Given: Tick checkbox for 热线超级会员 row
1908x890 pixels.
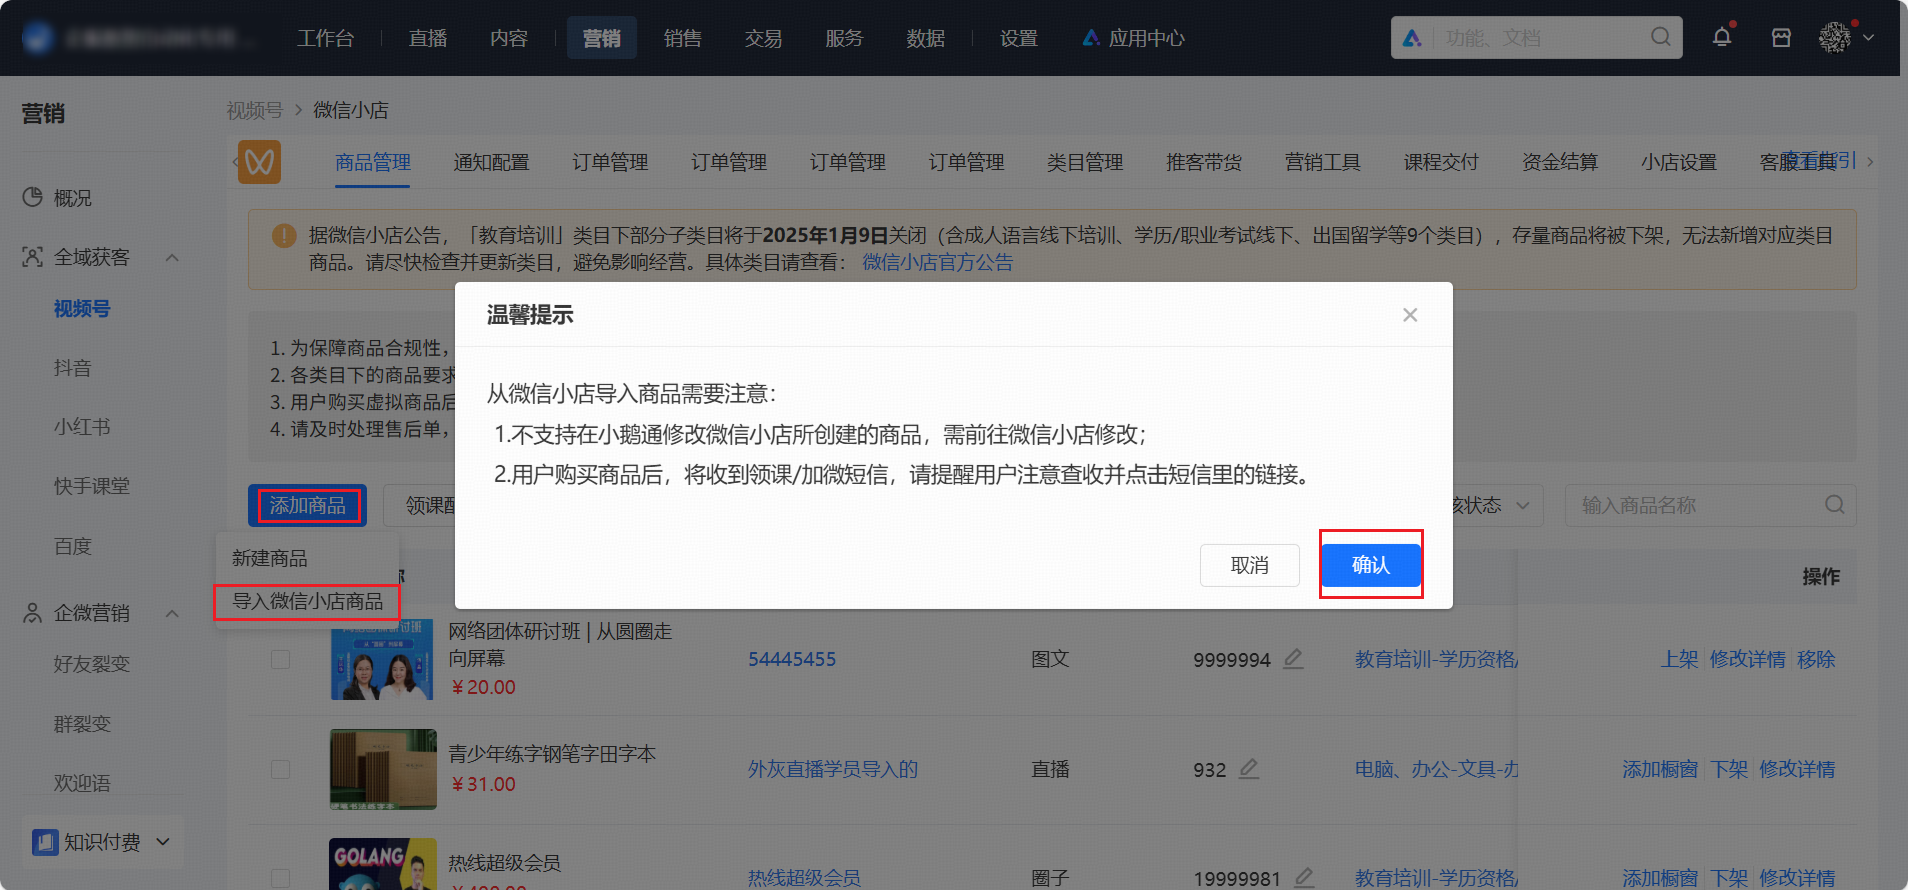Looking at the screenshot, I should click(x=280, y=878).
